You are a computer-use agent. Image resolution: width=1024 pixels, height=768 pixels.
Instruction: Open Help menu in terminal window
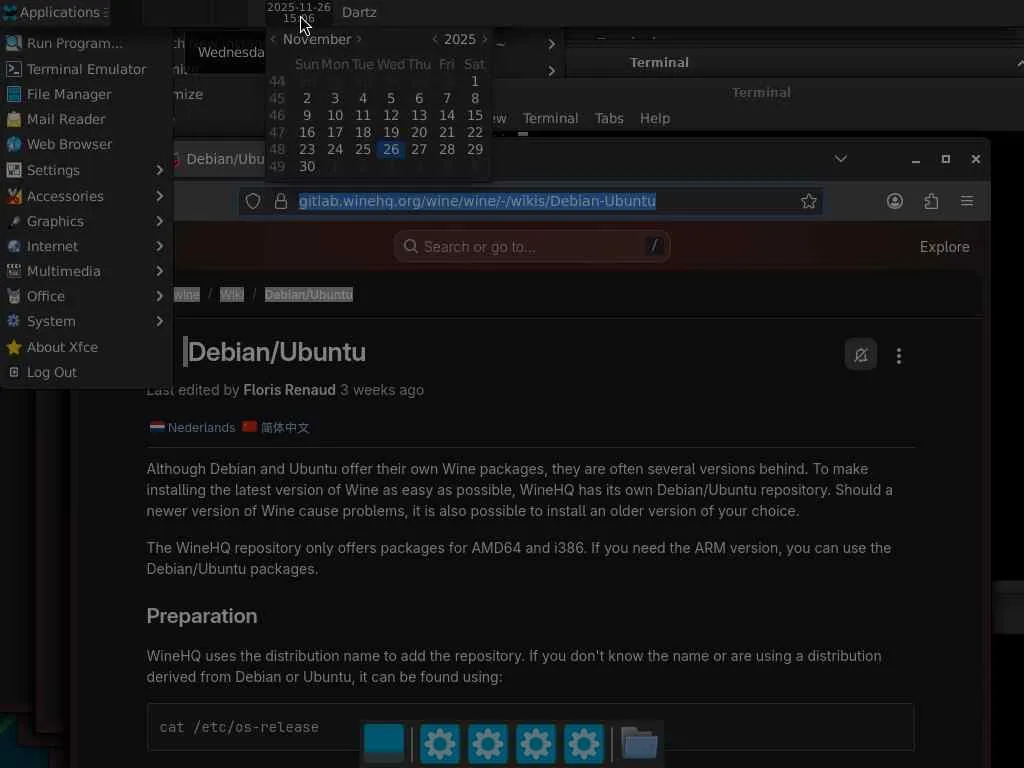[654, 118]
